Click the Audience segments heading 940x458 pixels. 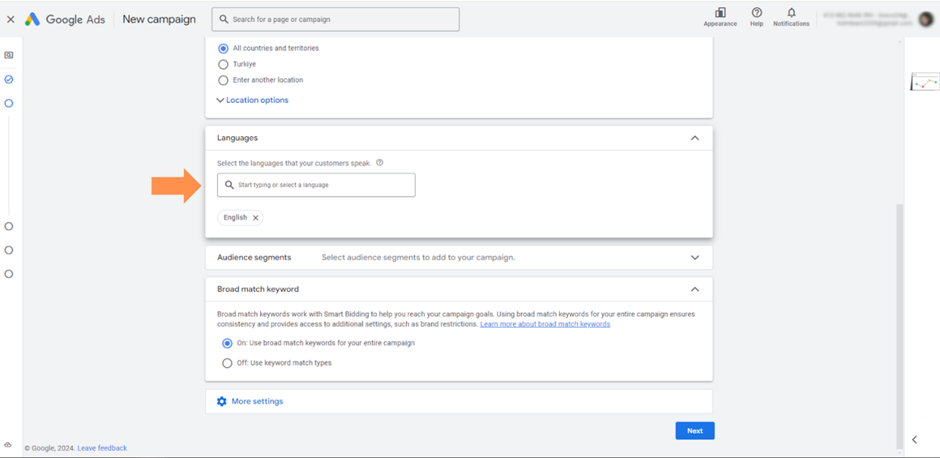[254, 258]
